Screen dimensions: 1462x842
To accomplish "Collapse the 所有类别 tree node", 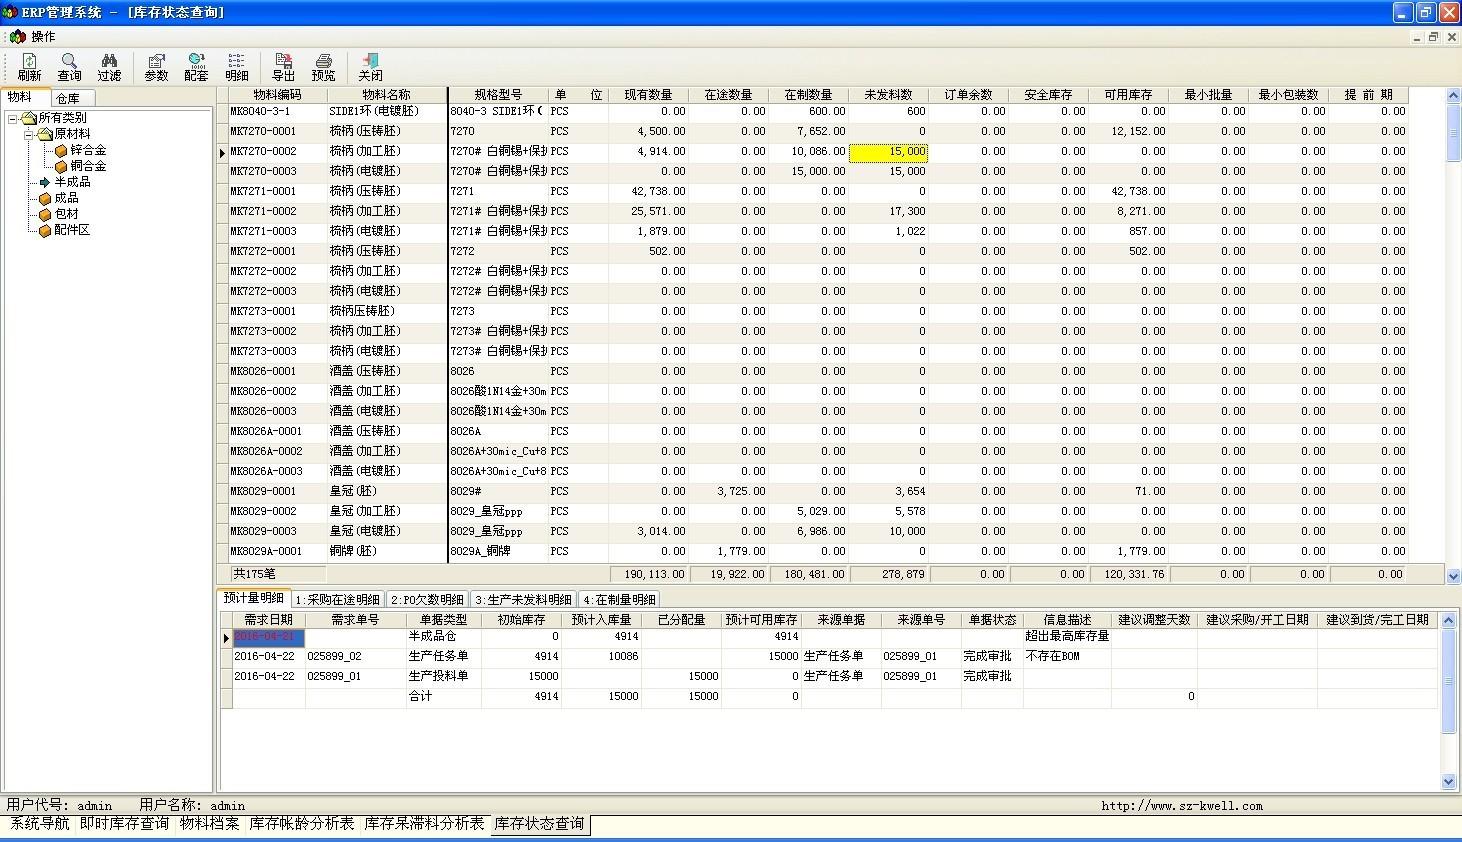I will click(12, 118).
